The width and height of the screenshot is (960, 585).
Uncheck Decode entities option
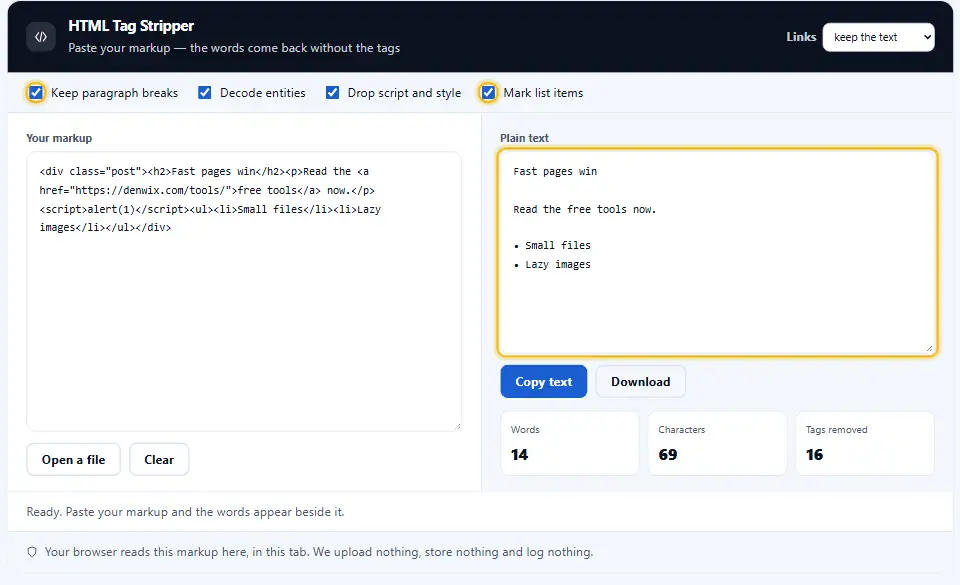(204, 92)
